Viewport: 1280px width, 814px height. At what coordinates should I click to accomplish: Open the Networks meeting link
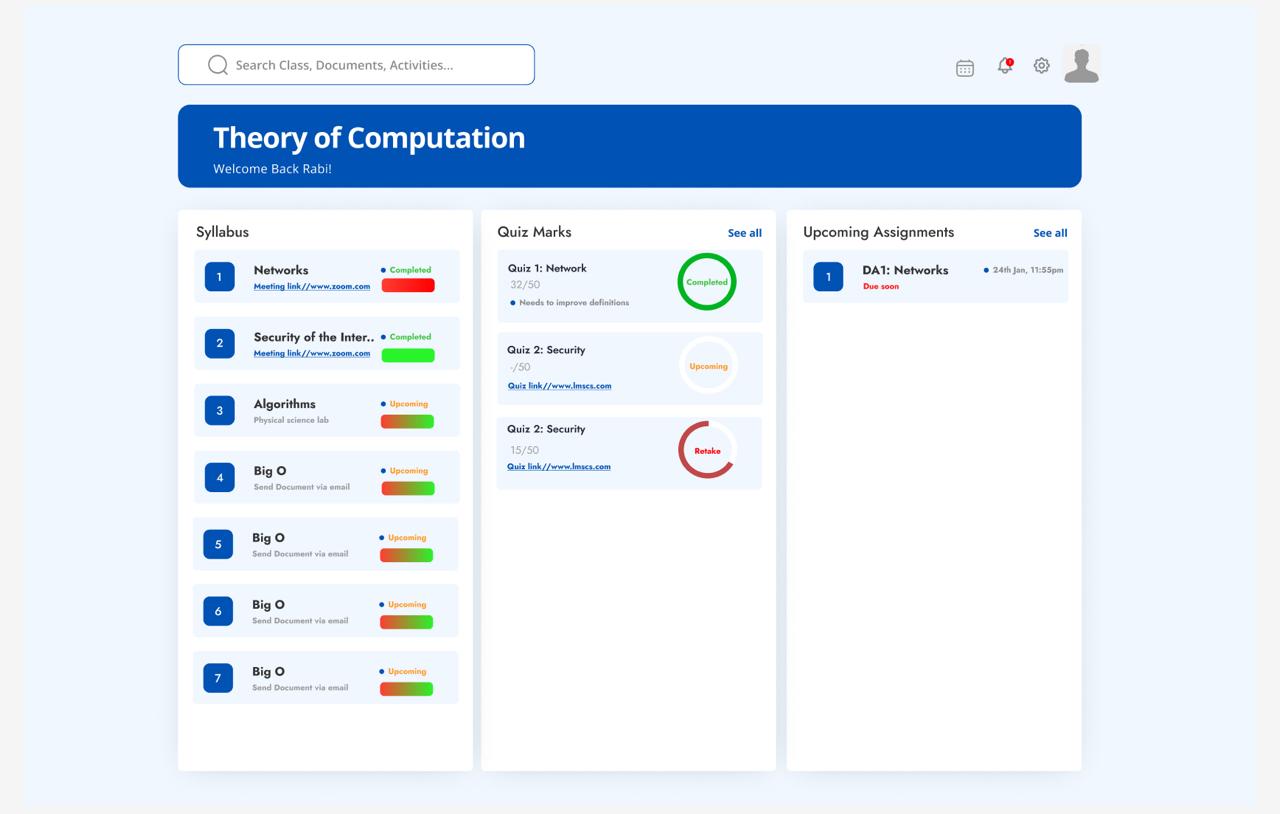pos(312,286)
